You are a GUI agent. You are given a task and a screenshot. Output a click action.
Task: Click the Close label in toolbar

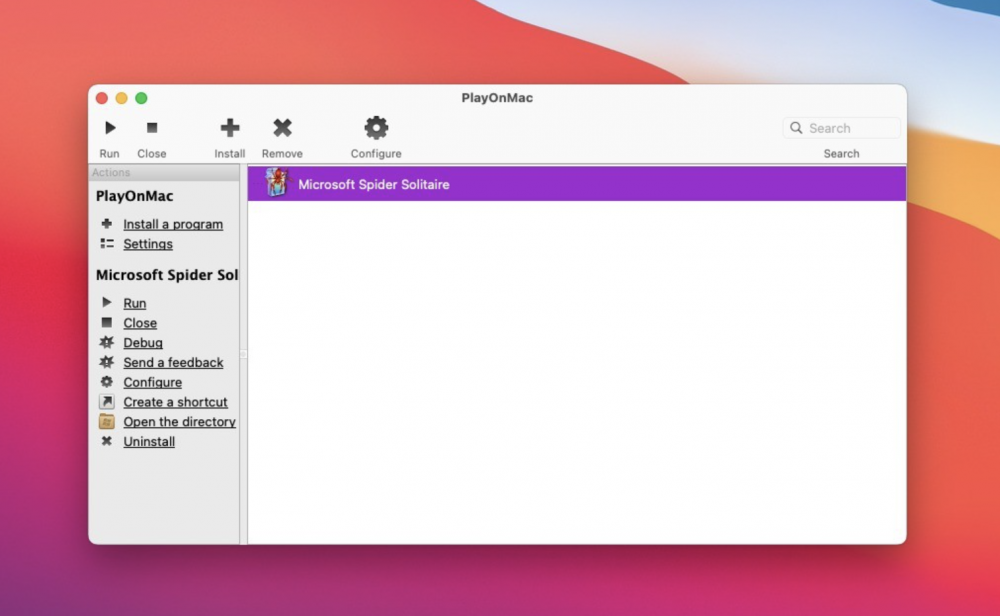pos(151,154)
